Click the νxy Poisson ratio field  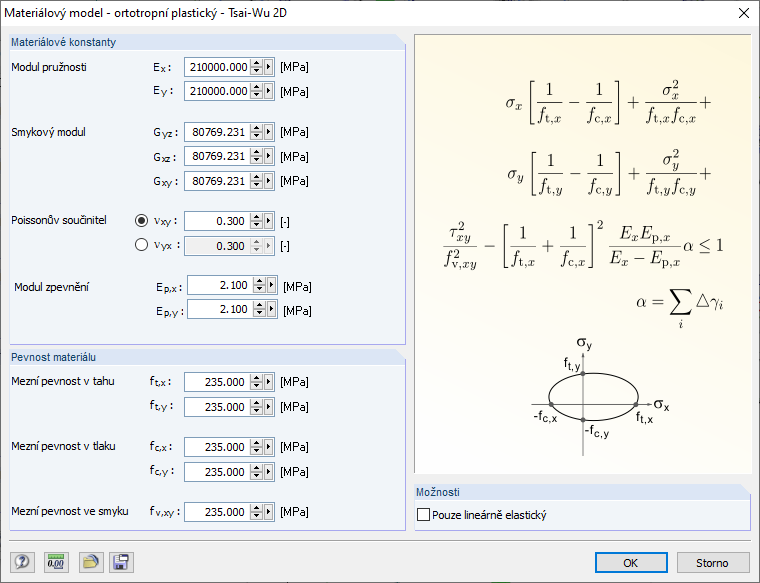pos(218,221)
